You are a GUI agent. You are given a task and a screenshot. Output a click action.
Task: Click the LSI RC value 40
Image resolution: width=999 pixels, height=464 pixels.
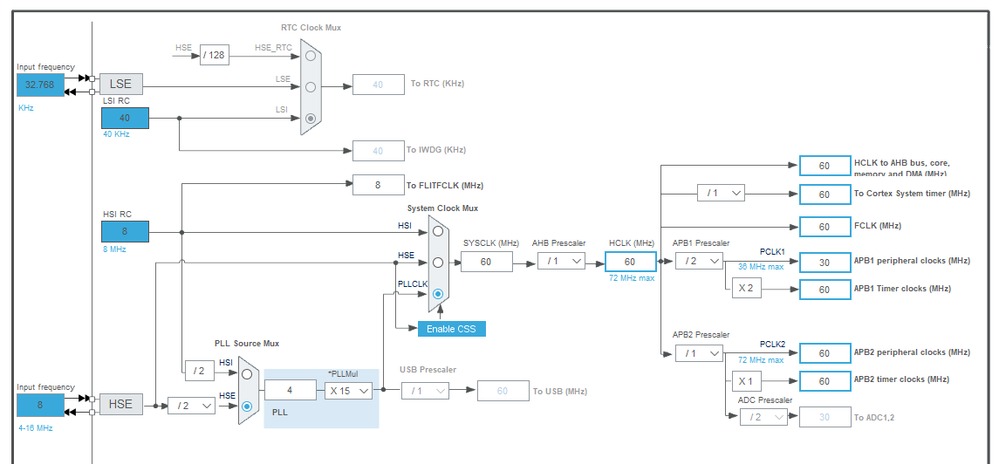[x=125, y=118]
